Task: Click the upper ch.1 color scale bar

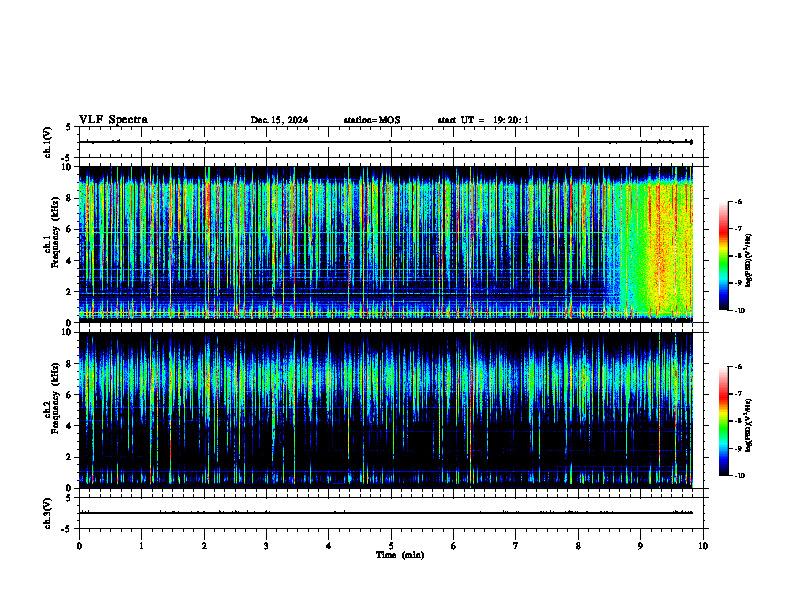Action: tap(723, 256)
